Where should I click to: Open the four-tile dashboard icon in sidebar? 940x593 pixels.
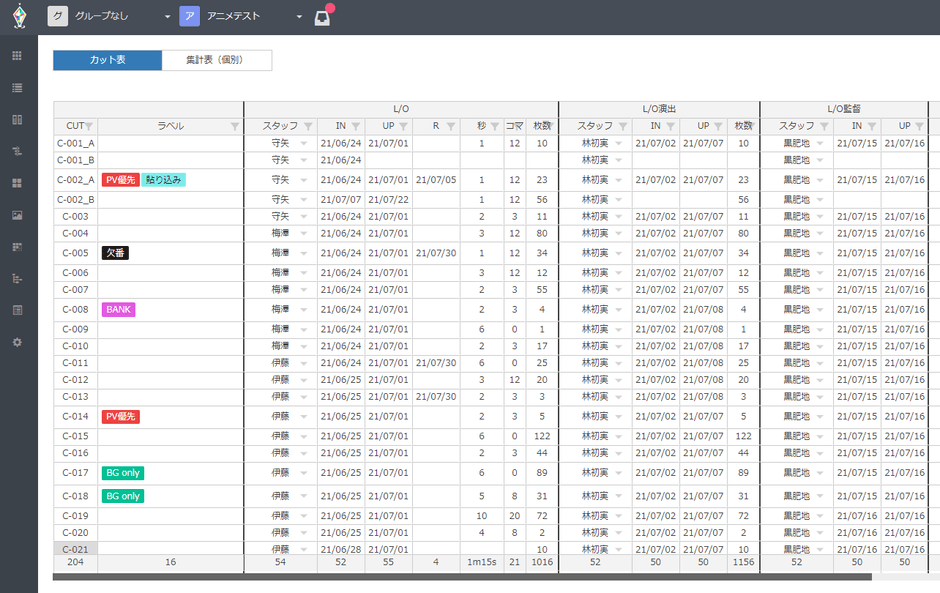pyautogui.click(x=17, y=183)
